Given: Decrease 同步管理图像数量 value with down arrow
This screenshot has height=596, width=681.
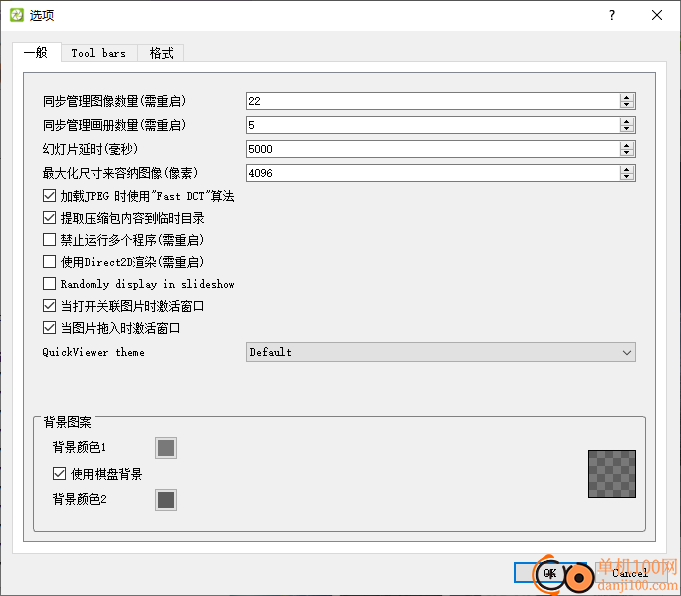Looking at the screenshot, I should 626,105.
